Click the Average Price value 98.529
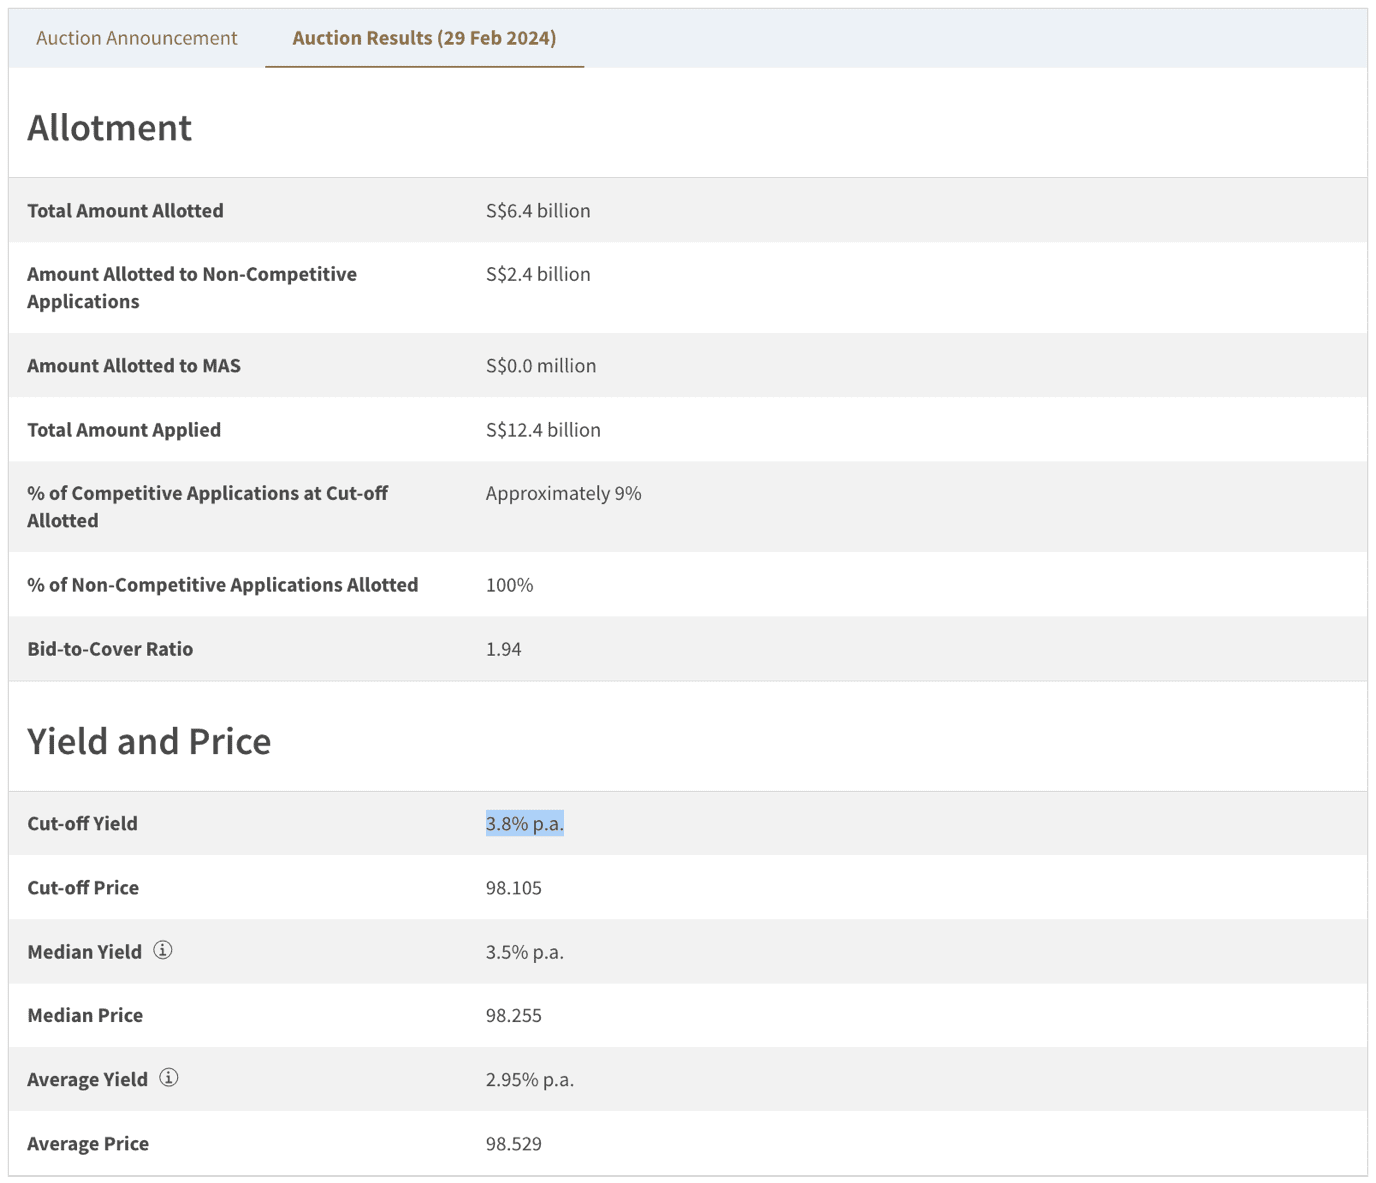 coord(514,1144)
